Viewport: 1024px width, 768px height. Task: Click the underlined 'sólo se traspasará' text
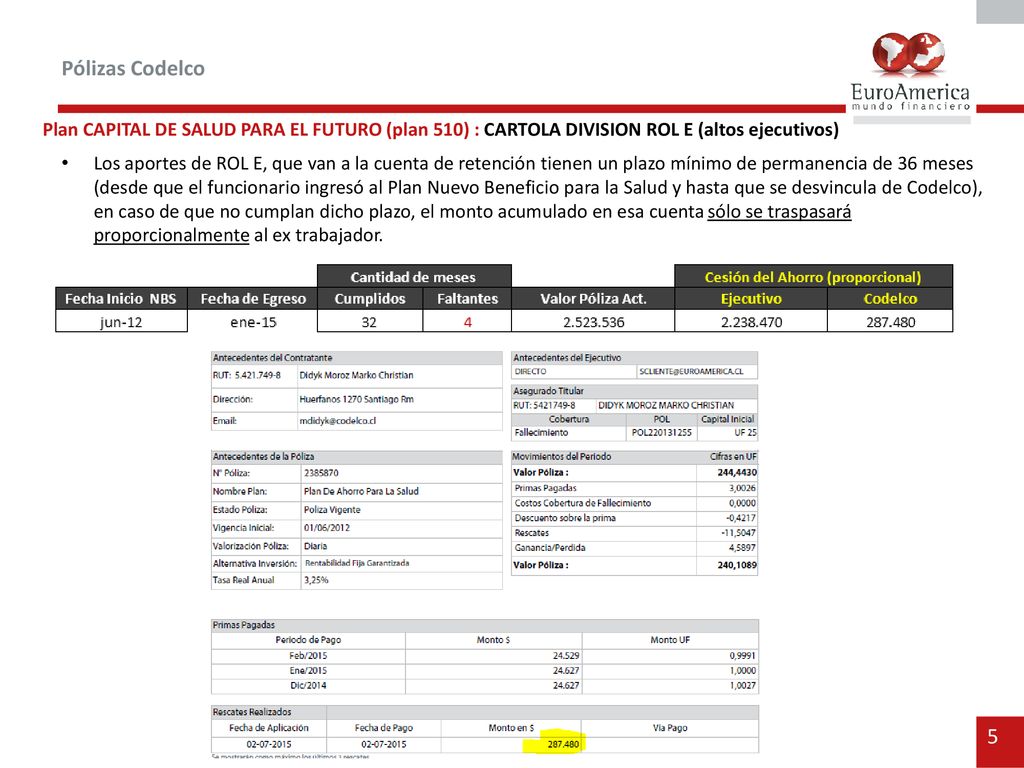(779, 212)
